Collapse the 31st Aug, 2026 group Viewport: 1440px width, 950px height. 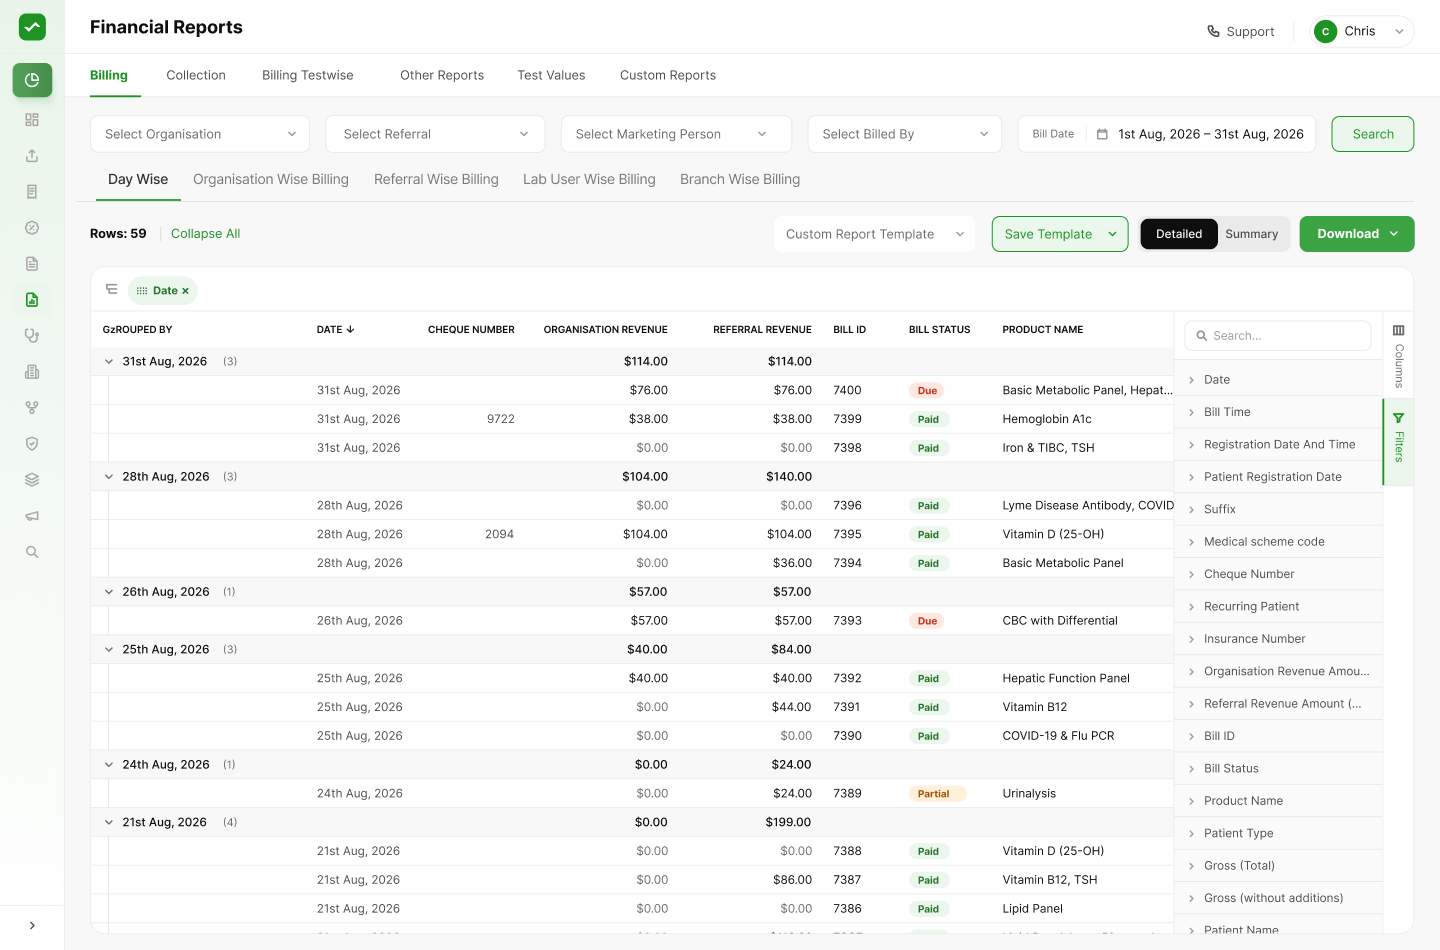pos(109,362)
